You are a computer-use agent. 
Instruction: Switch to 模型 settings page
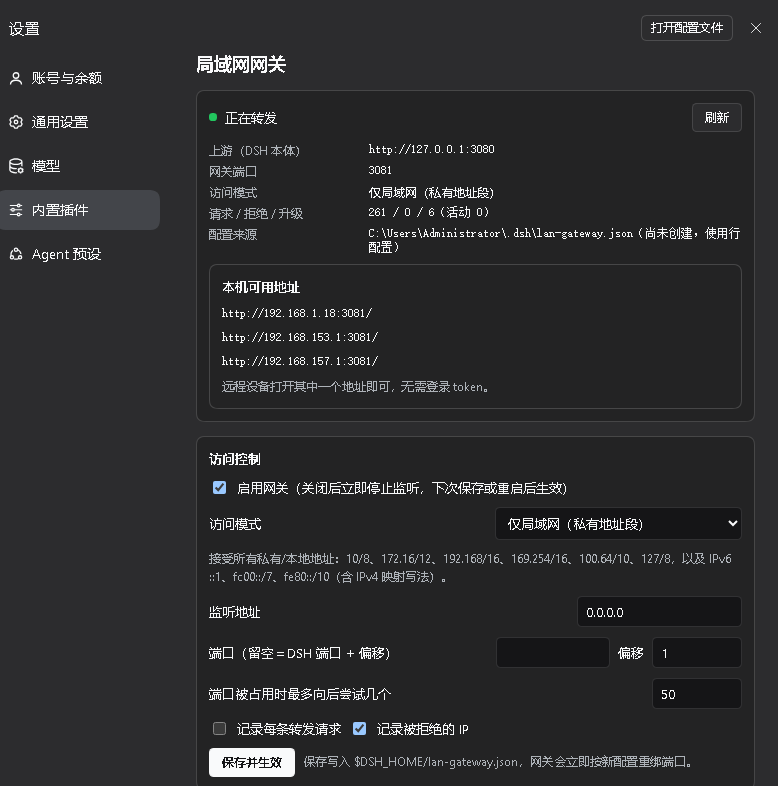[80, 166]
